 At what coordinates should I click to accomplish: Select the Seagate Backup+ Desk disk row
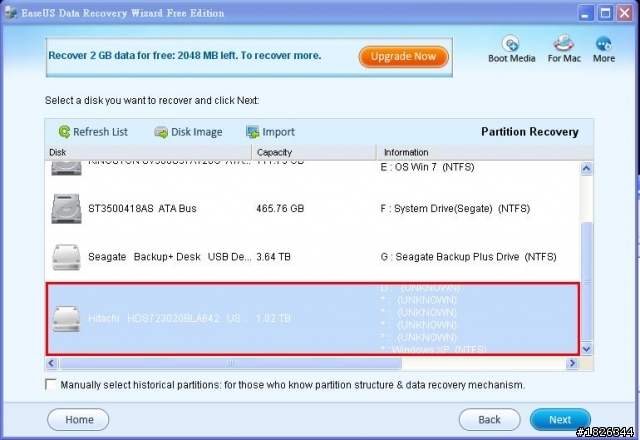click(x=312, y=257)
